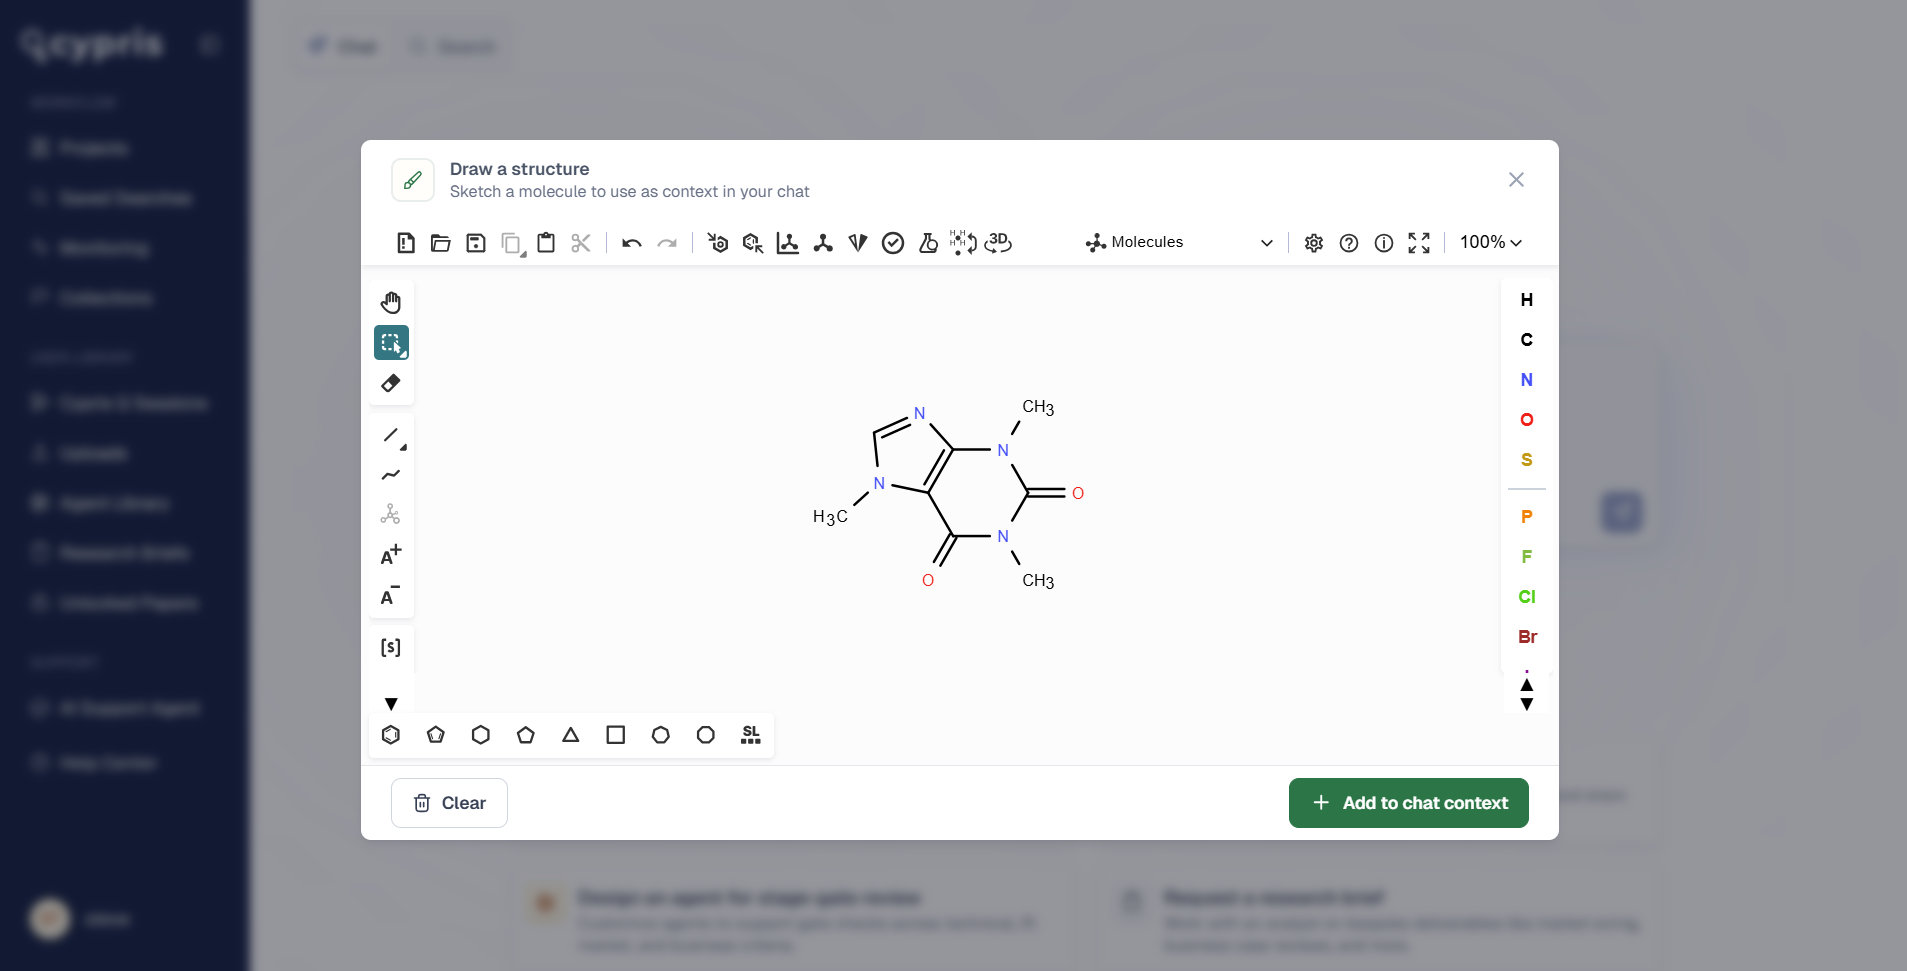Select the Erase tool
This screenshot has height=971, width=1907.
point(391,383)
